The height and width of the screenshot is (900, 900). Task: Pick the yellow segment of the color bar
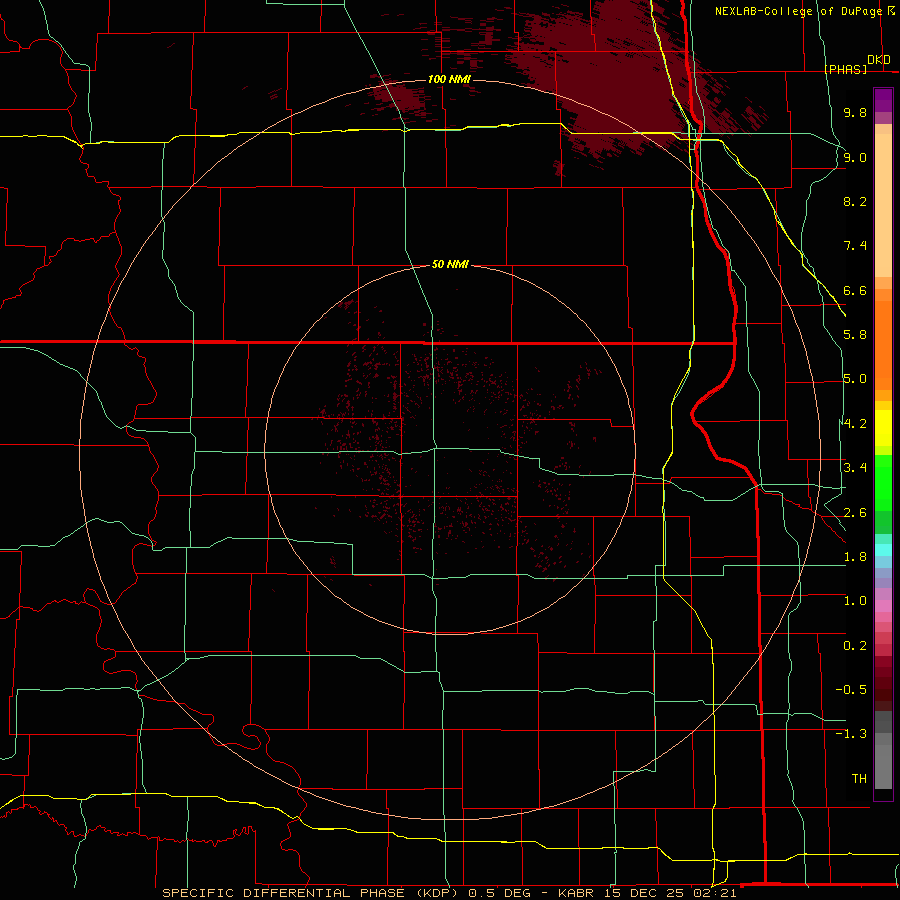883,428
